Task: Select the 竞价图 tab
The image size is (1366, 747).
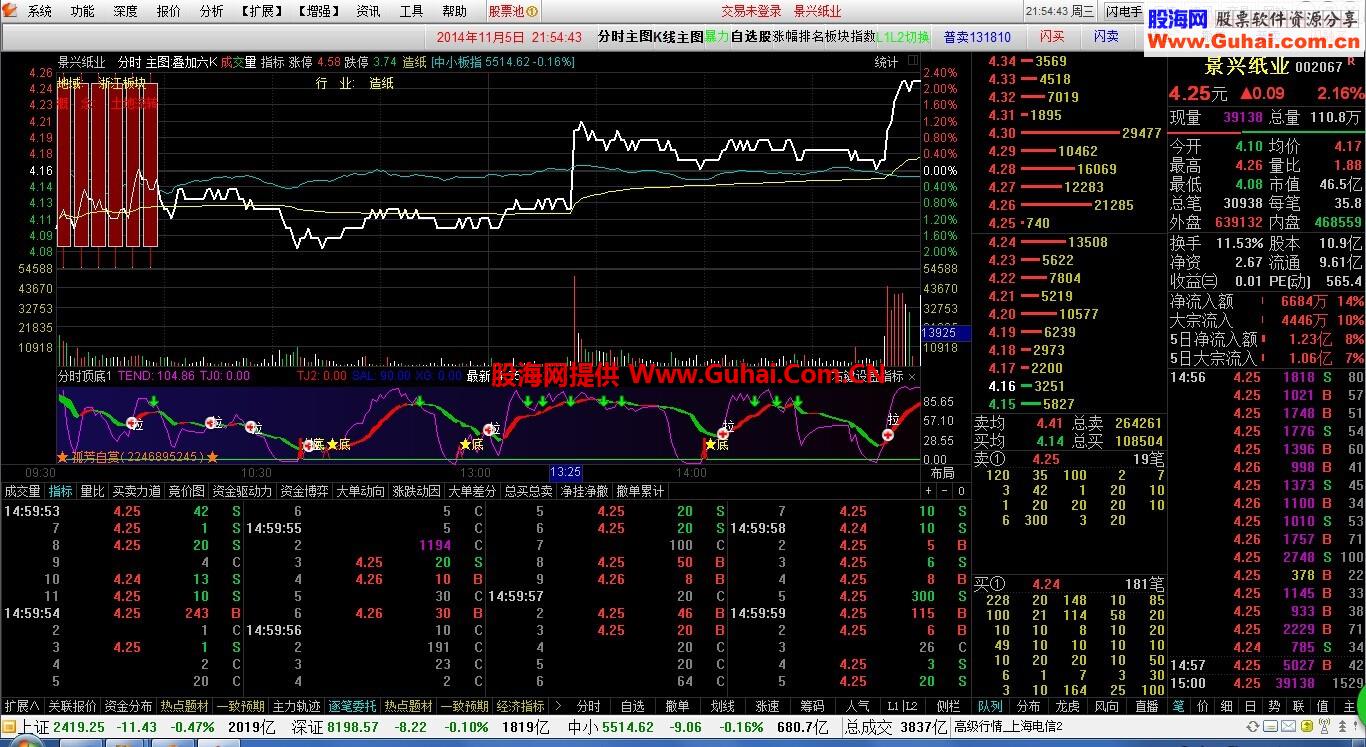Action: point(186,491)
